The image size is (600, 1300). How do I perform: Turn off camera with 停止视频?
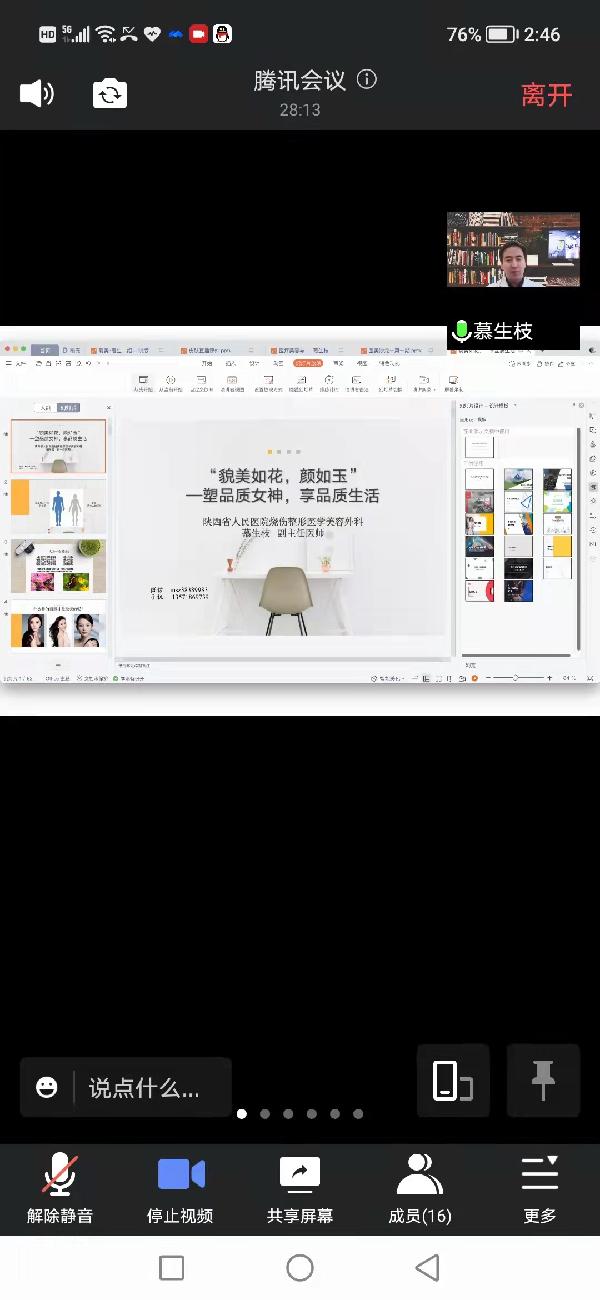pos(180,1188)
